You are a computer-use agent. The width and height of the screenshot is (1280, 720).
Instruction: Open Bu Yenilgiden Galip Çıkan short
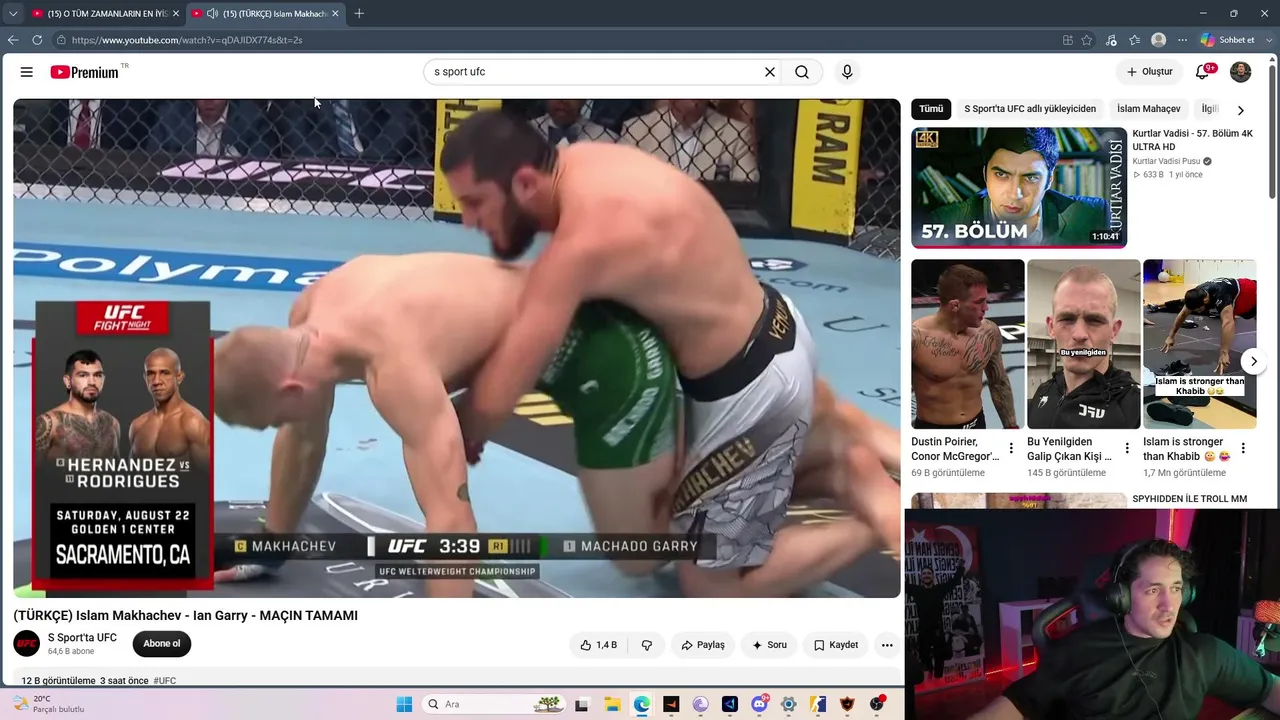click(x=1084, y=344)
